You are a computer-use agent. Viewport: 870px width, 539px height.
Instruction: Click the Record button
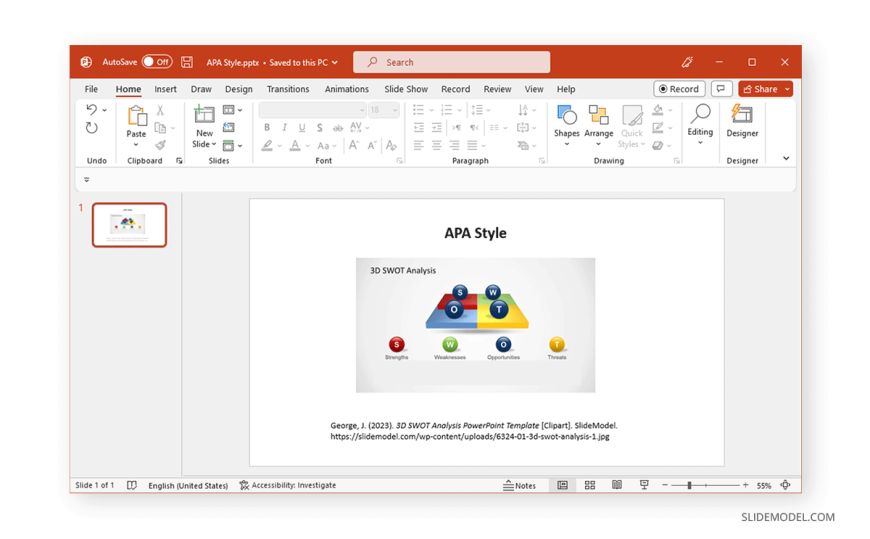click(679, 89)
